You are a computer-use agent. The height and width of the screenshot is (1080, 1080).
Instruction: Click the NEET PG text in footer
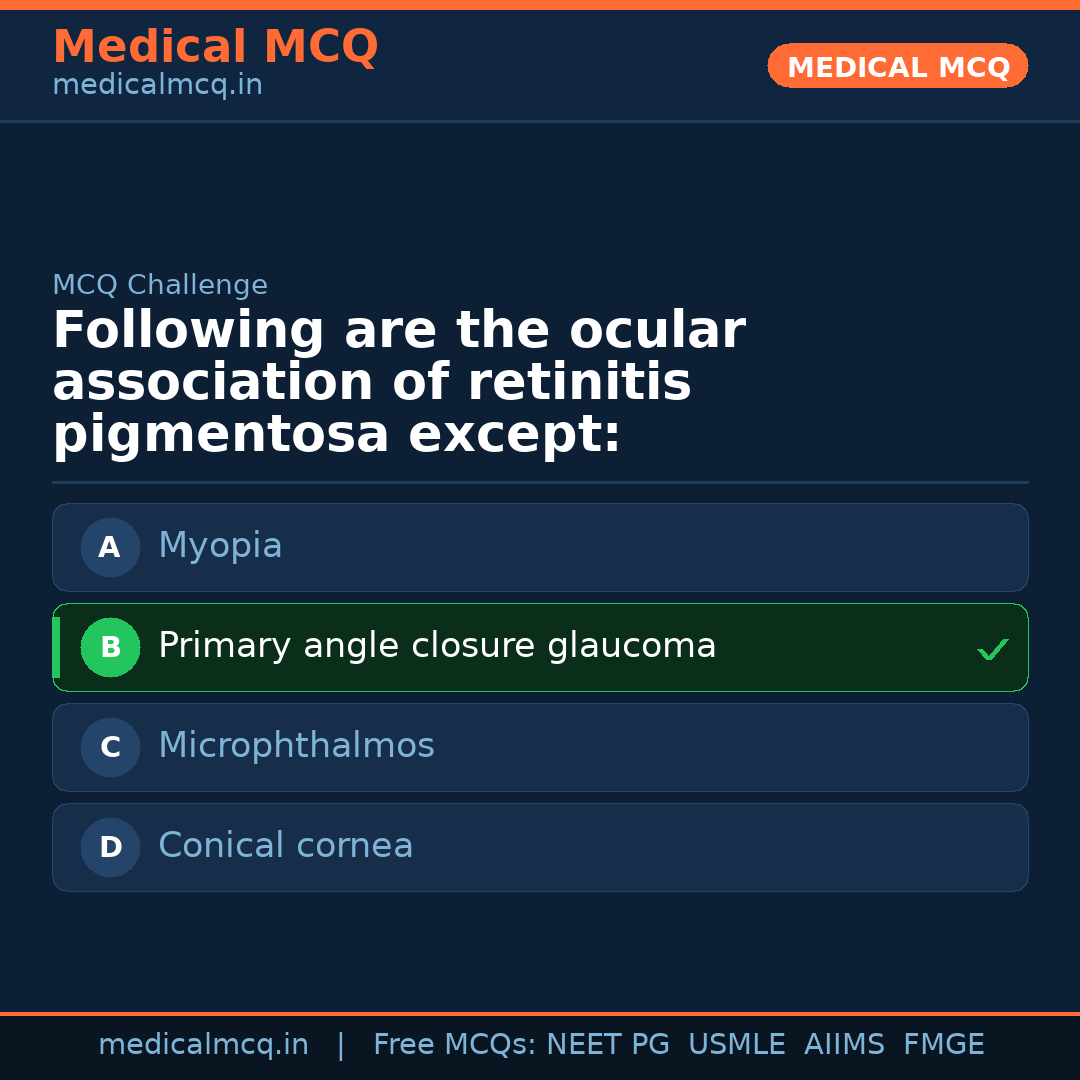tap(607, 1043)
